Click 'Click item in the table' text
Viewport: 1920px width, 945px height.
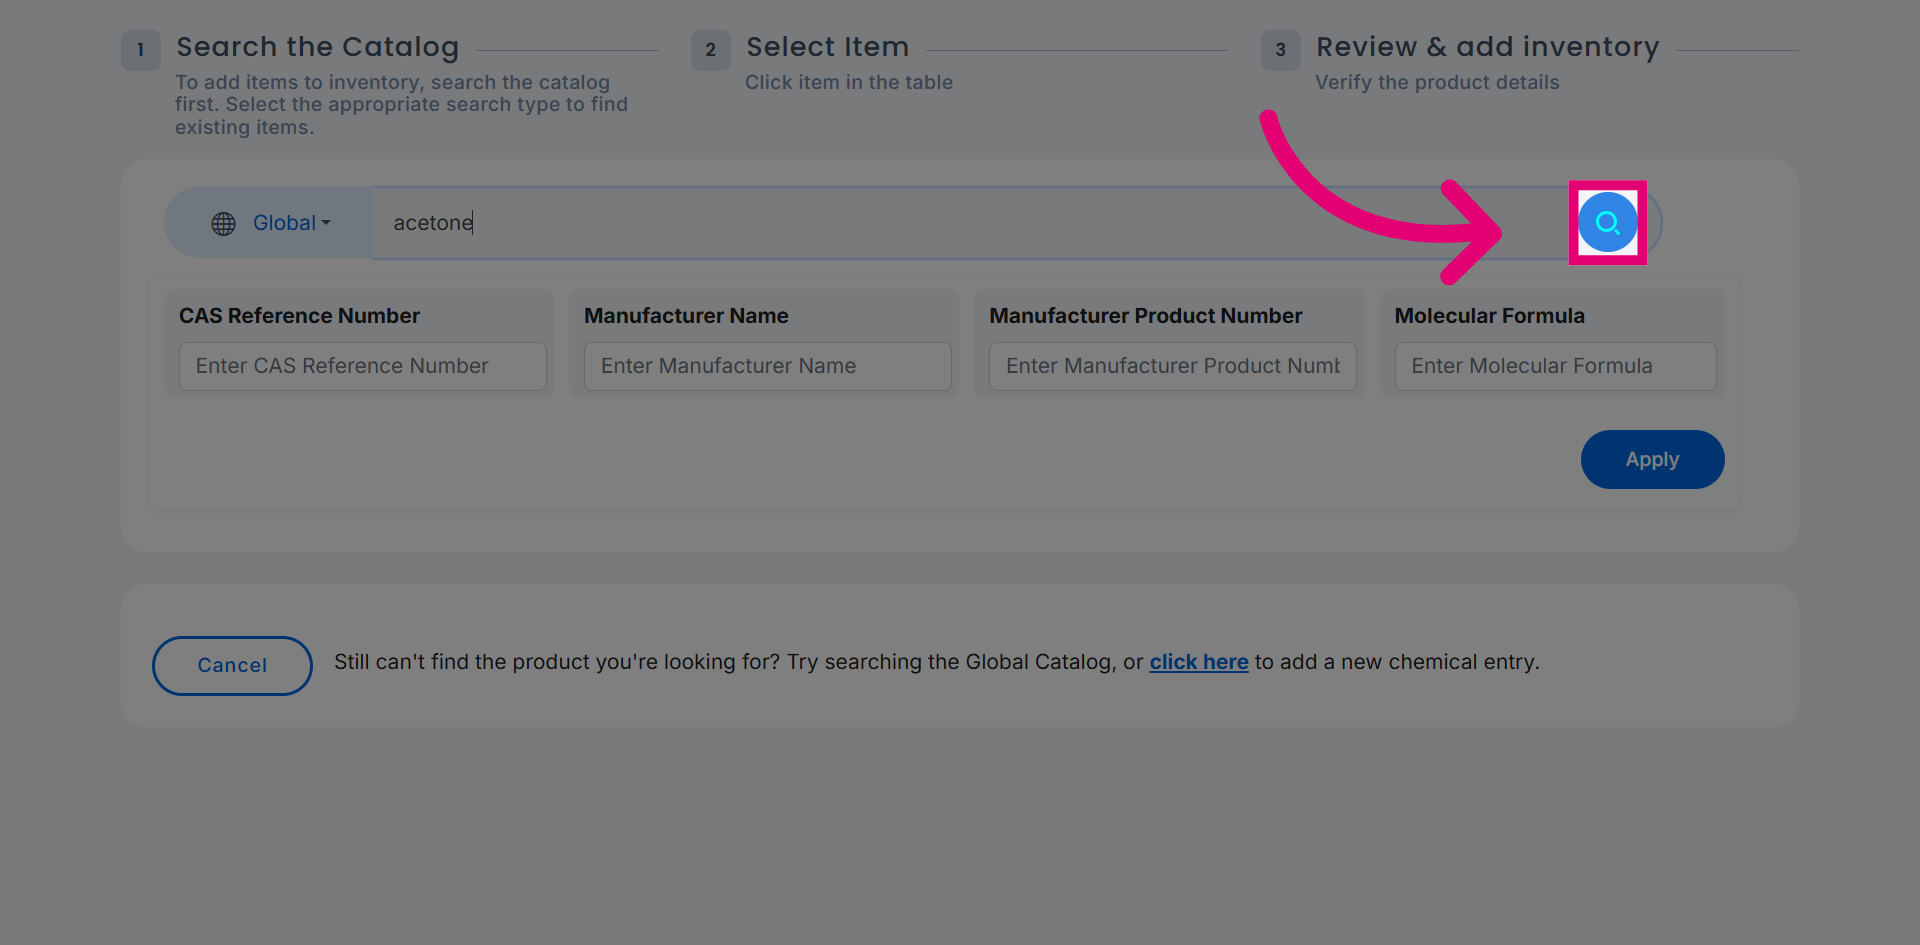tap(849, 82)
